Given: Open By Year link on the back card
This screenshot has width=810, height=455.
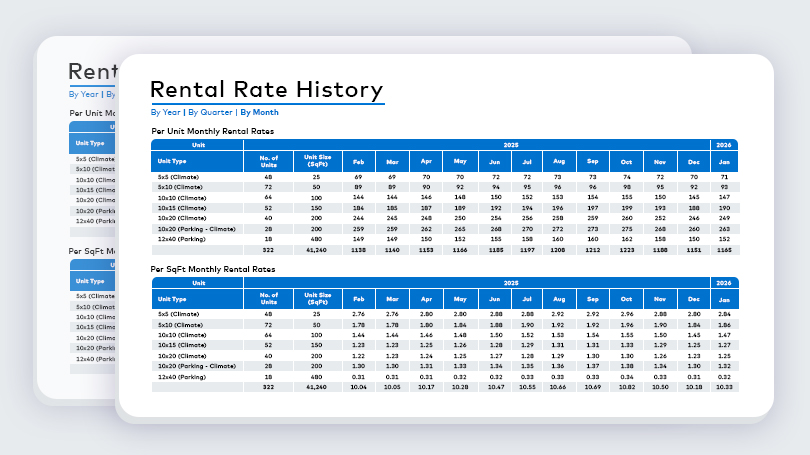Looking at the screenshot, I should [83, 94].
